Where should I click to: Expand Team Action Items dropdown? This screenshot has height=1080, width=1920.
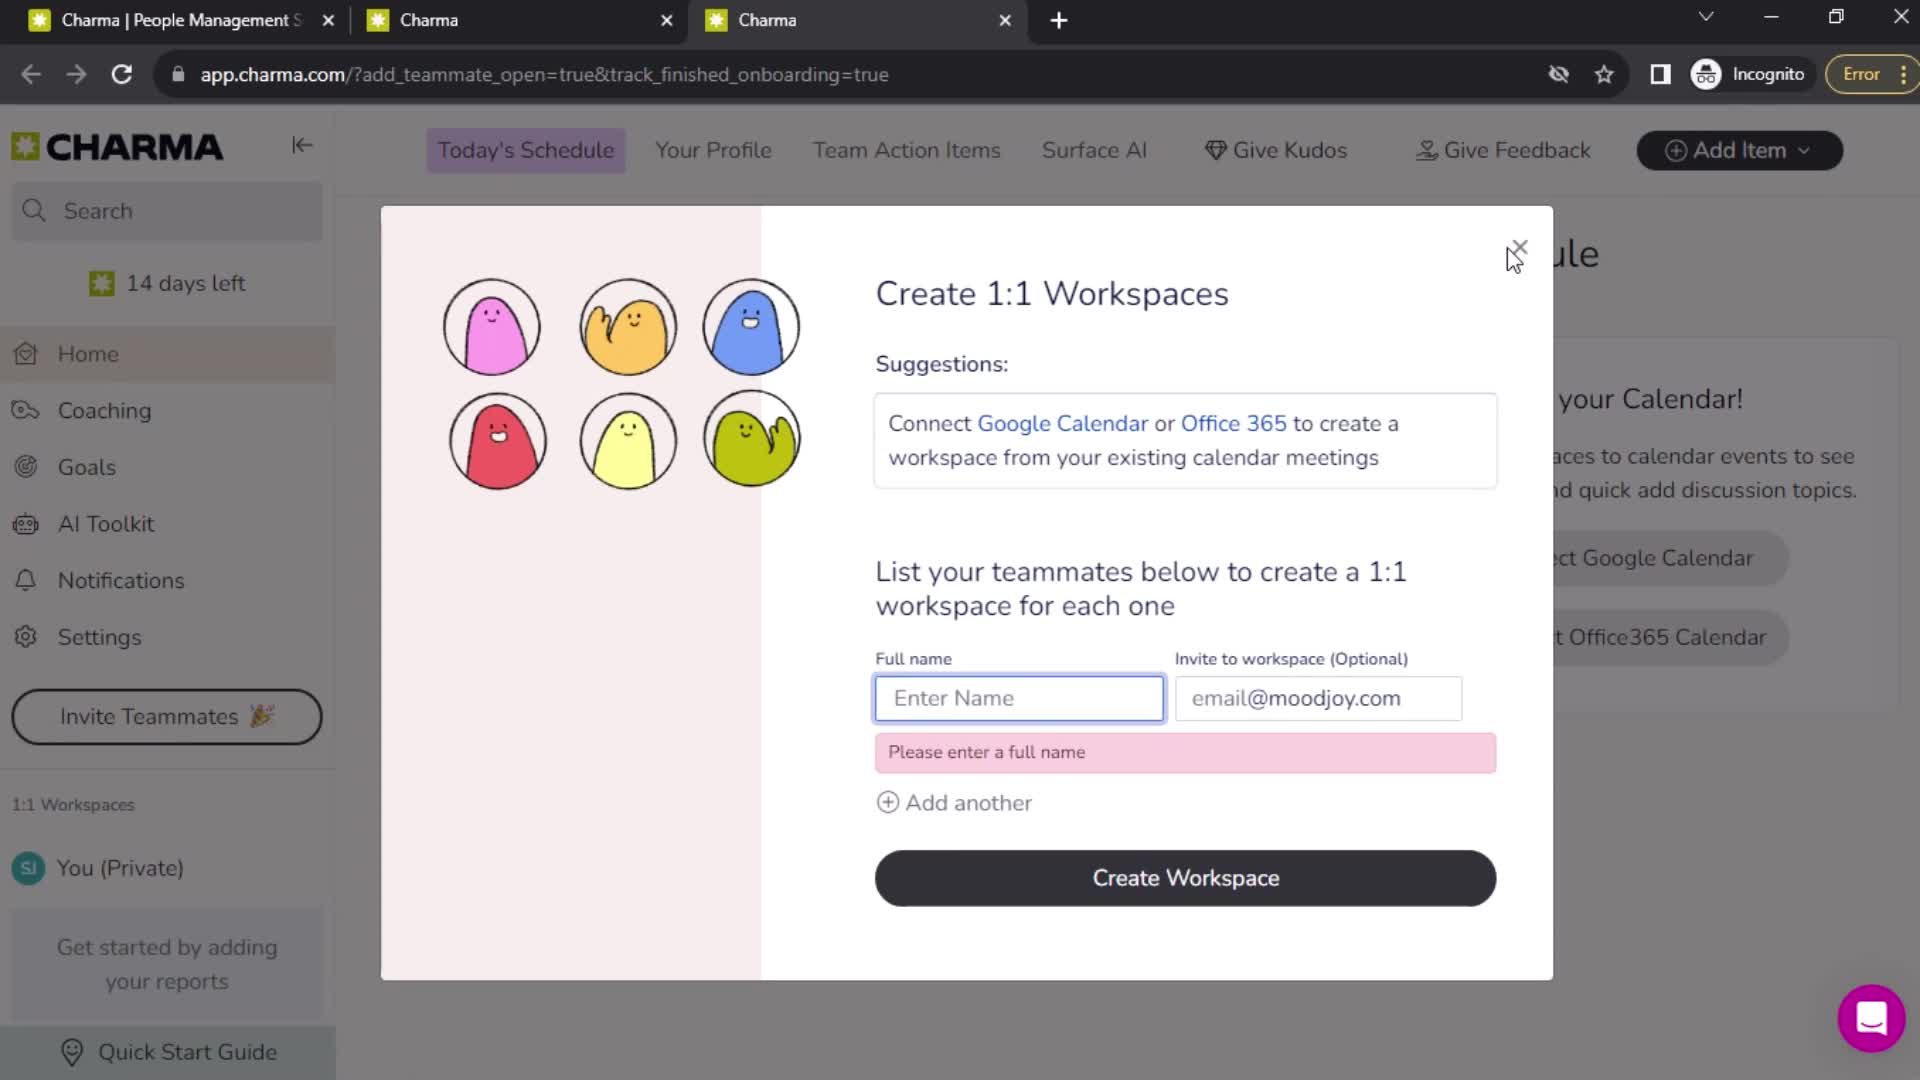coord(907,150)
